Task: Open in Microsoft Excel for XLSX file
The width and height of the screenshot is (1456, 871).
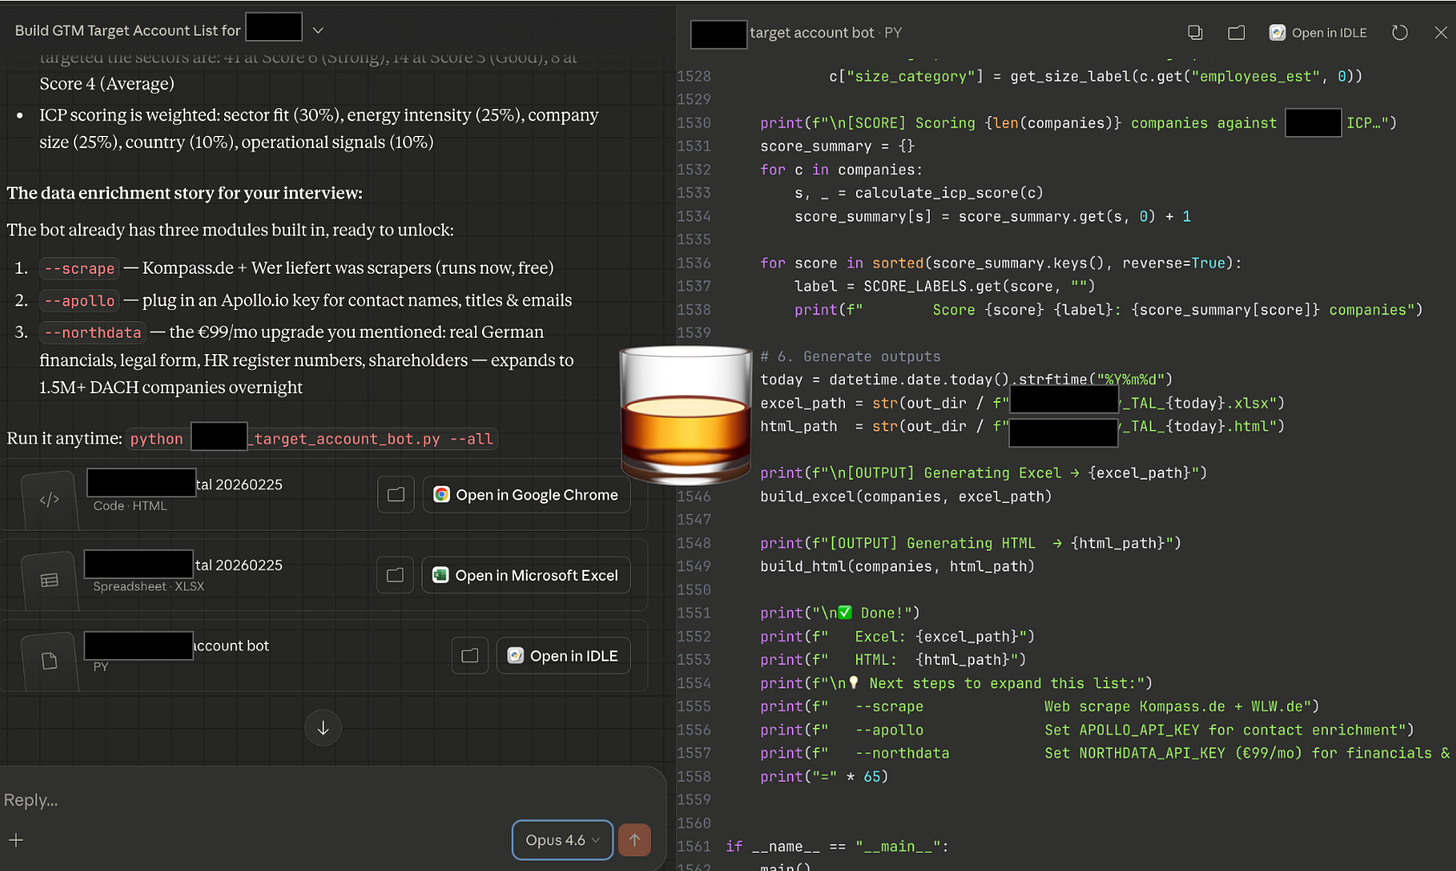Action: click(x=526, y=575)
